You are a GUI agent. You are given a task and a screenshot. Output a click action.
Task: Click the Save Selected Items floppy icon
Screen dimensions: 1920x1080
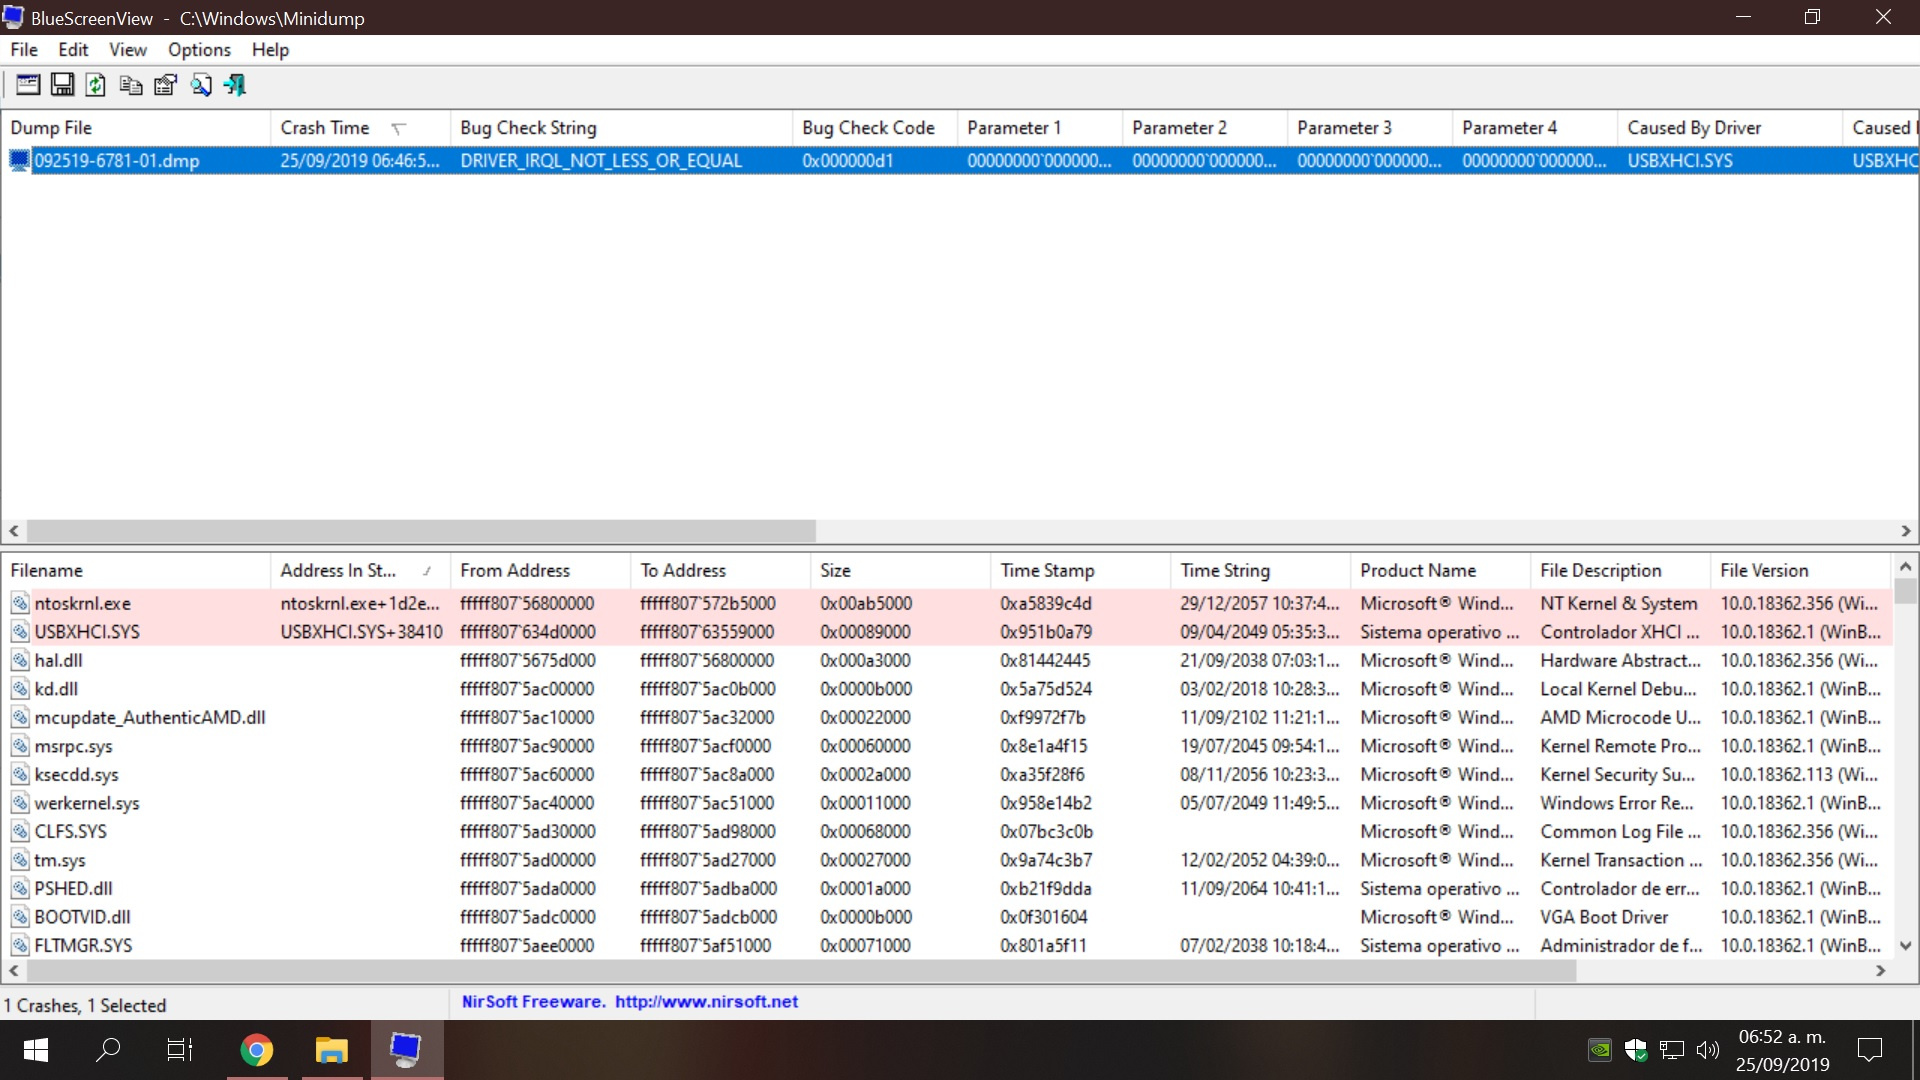coord(62,85)
